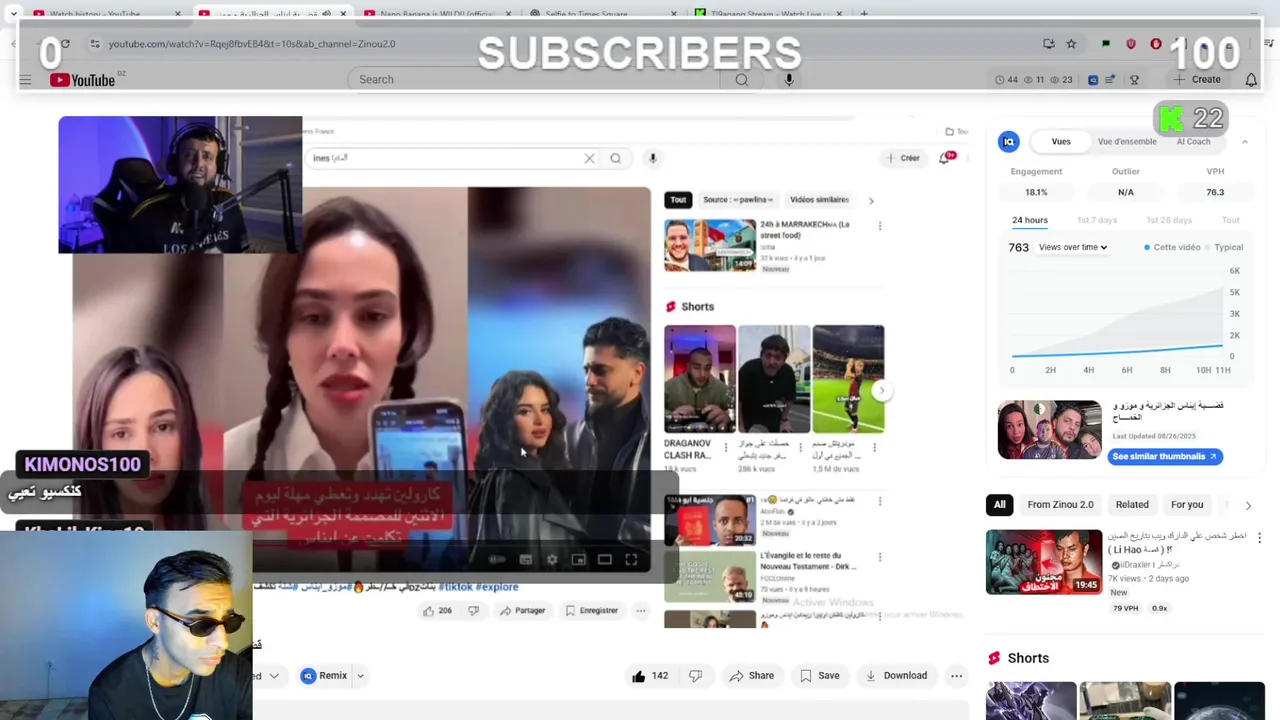
Task: Reload the page with browser refresh icon
Action: (65, 44)
